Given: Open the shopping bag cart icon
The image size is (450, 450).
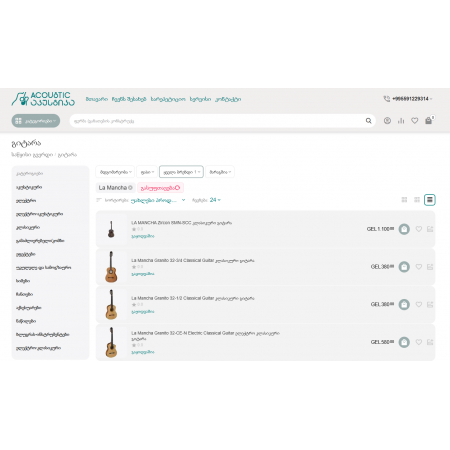Looking at the screenshot, I should tap(429, 121).
